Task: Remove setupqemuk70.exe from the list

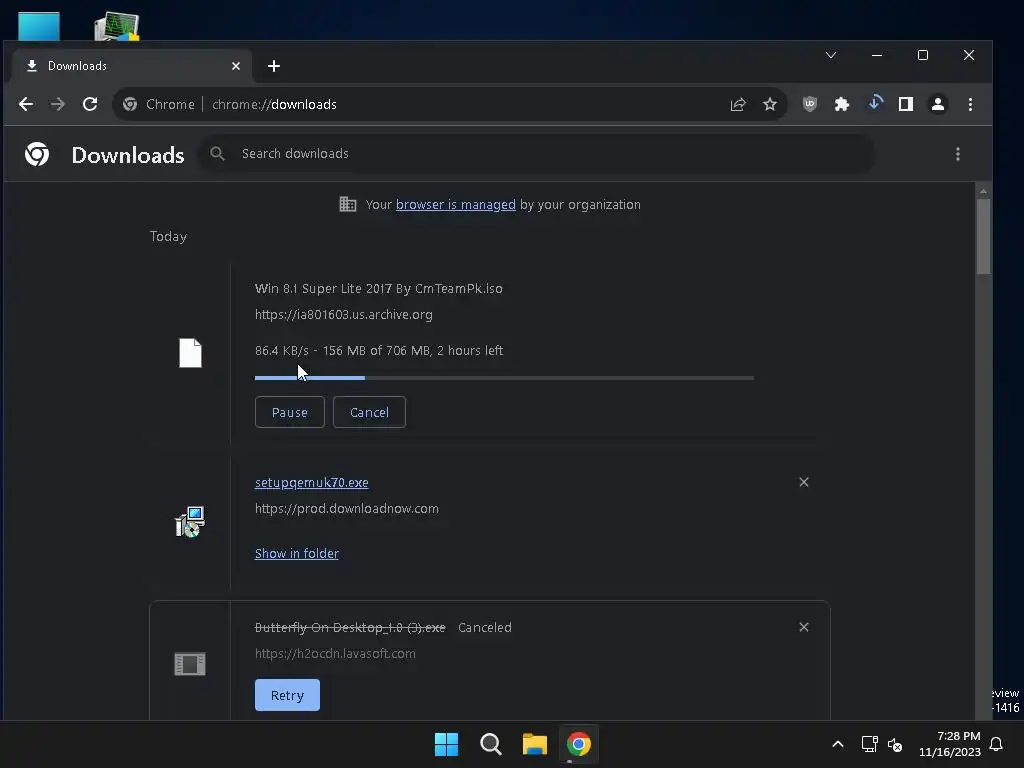Action: (x=804, y=482)
